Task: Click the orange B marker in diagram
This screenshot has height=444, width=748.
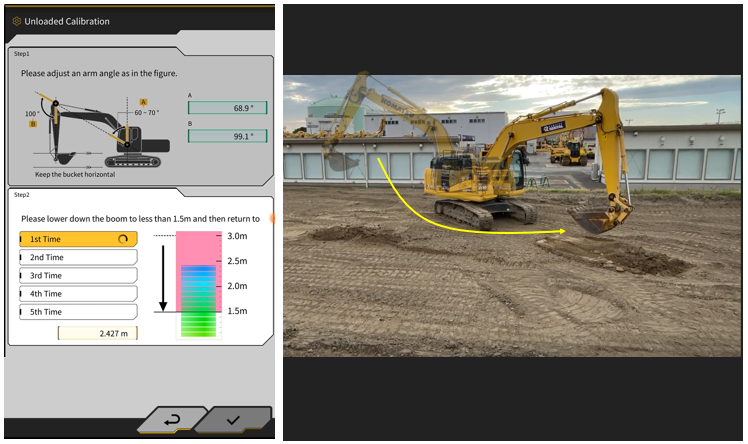Action: click(x=32, y=124)
